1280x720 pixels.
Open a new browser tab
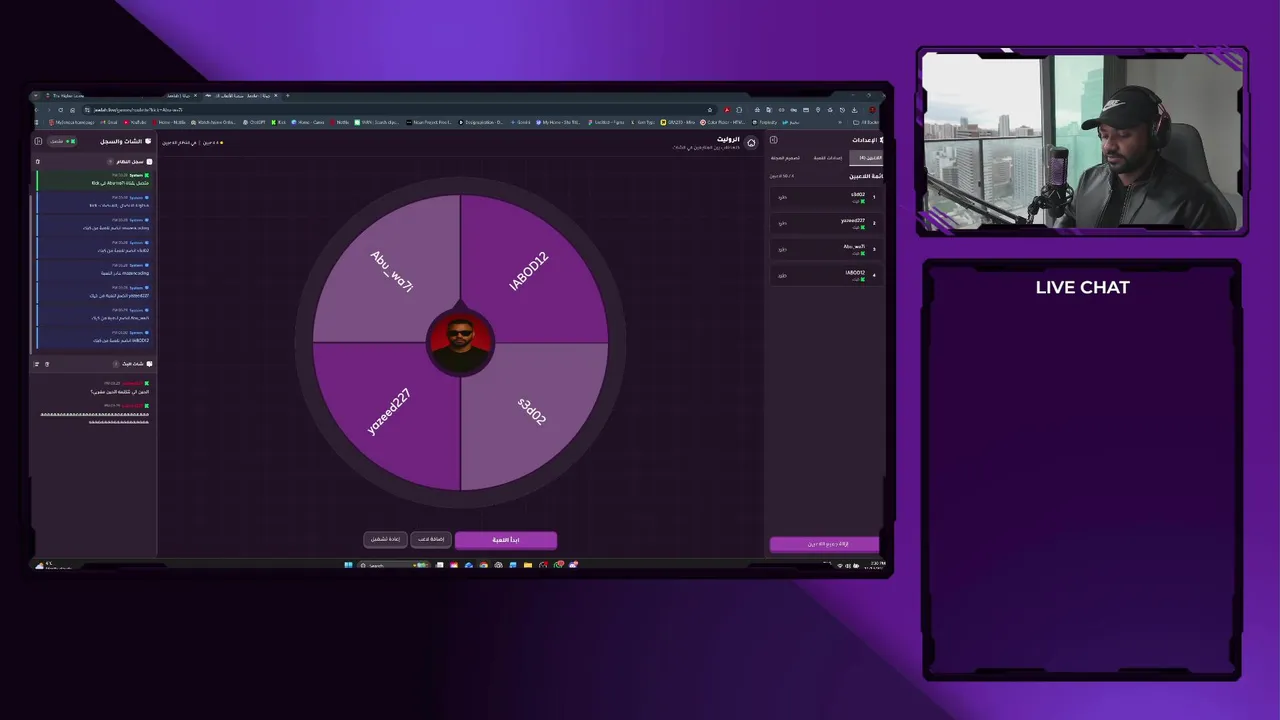[288, 96]
